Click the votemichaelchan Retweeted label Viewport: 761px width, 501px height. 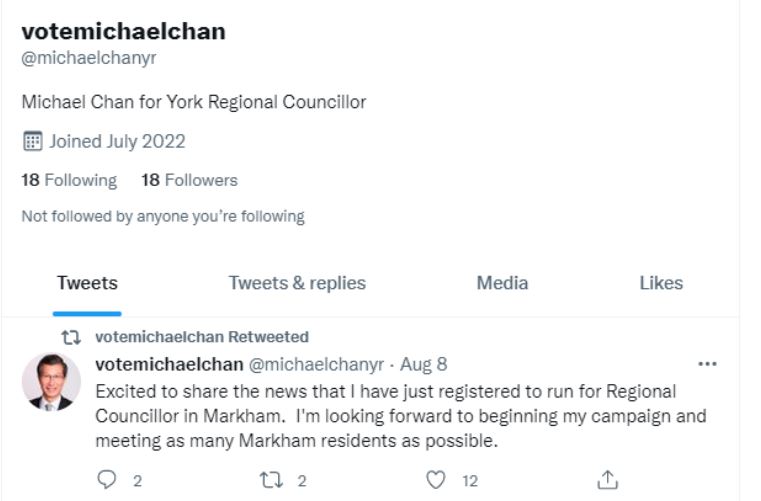coord(202,337)
